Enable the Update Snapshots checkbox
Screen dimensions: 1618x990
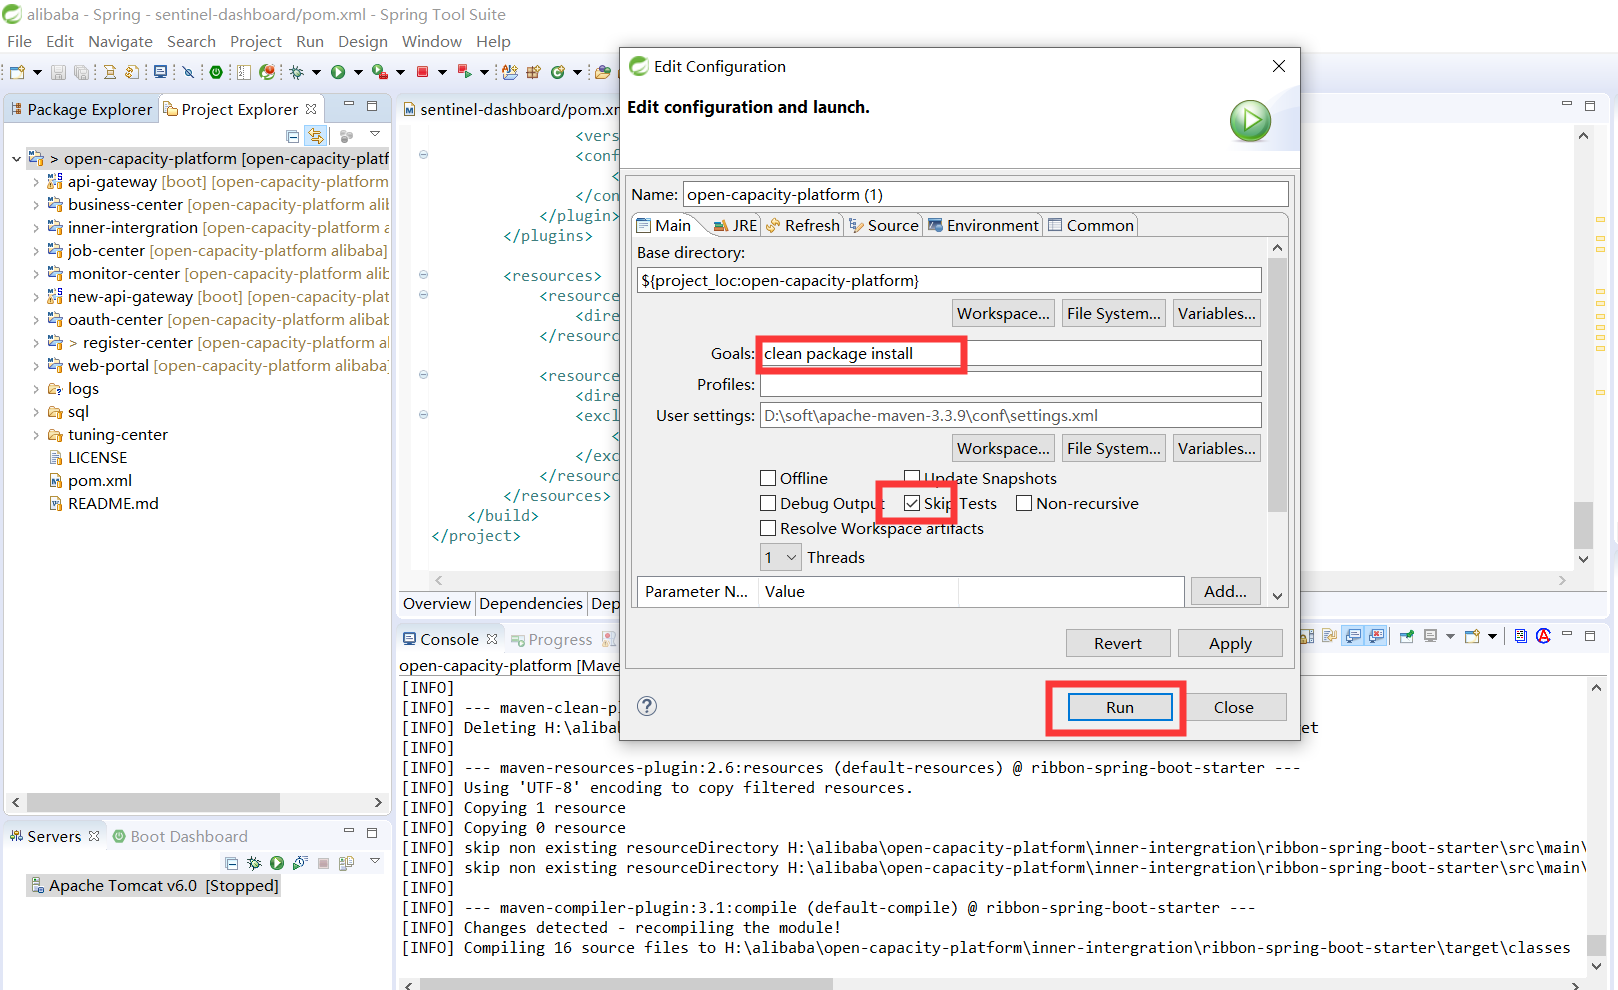(x=912, y=478)
